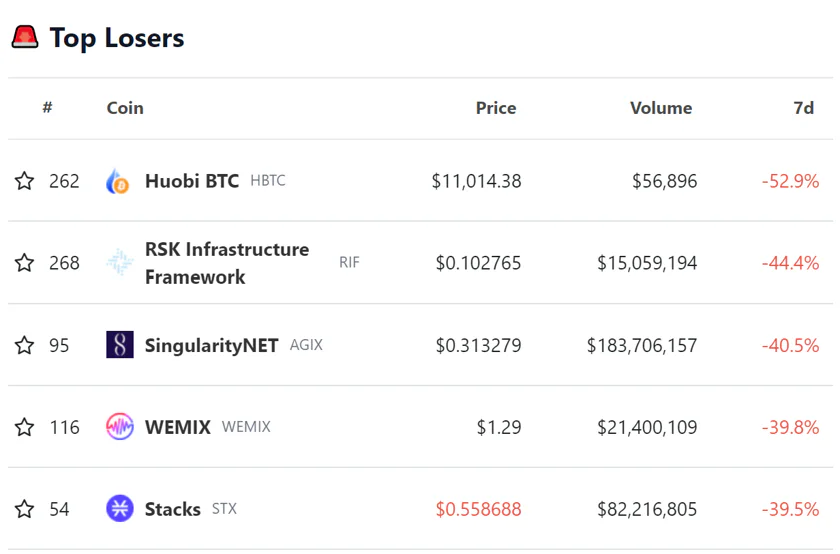Click the Huobi BTC coin logo
The width and height of the screenshot is (840, 554).
tap(119, 181)
